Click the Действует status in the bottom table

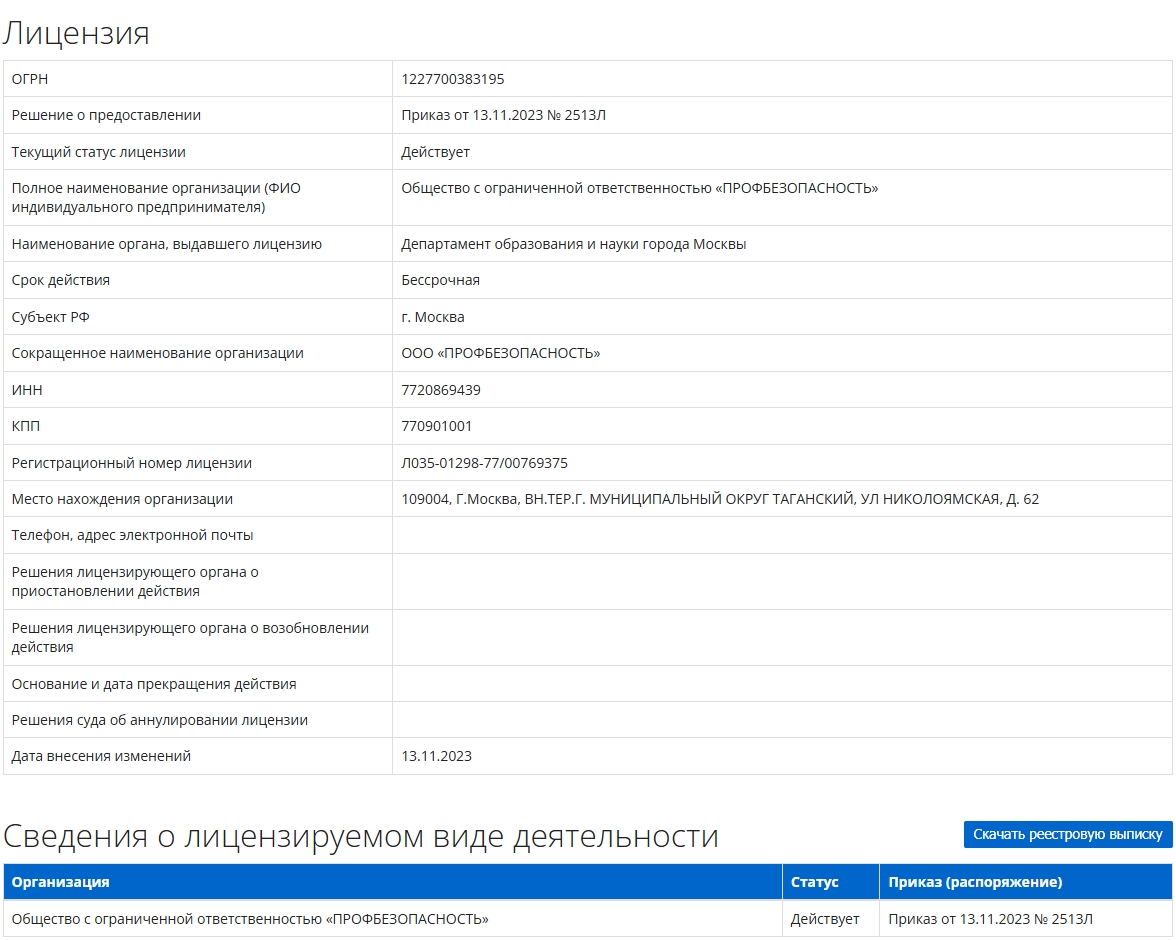pos(825,919)
